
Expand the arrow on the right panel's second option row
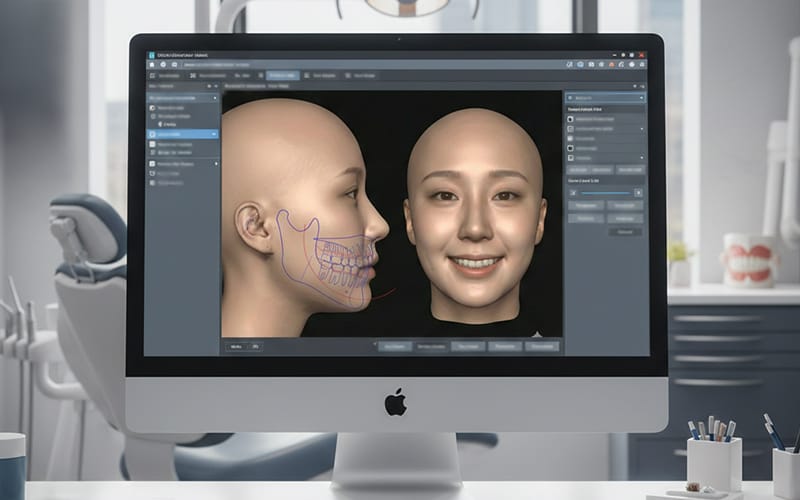tap(642, 129)
